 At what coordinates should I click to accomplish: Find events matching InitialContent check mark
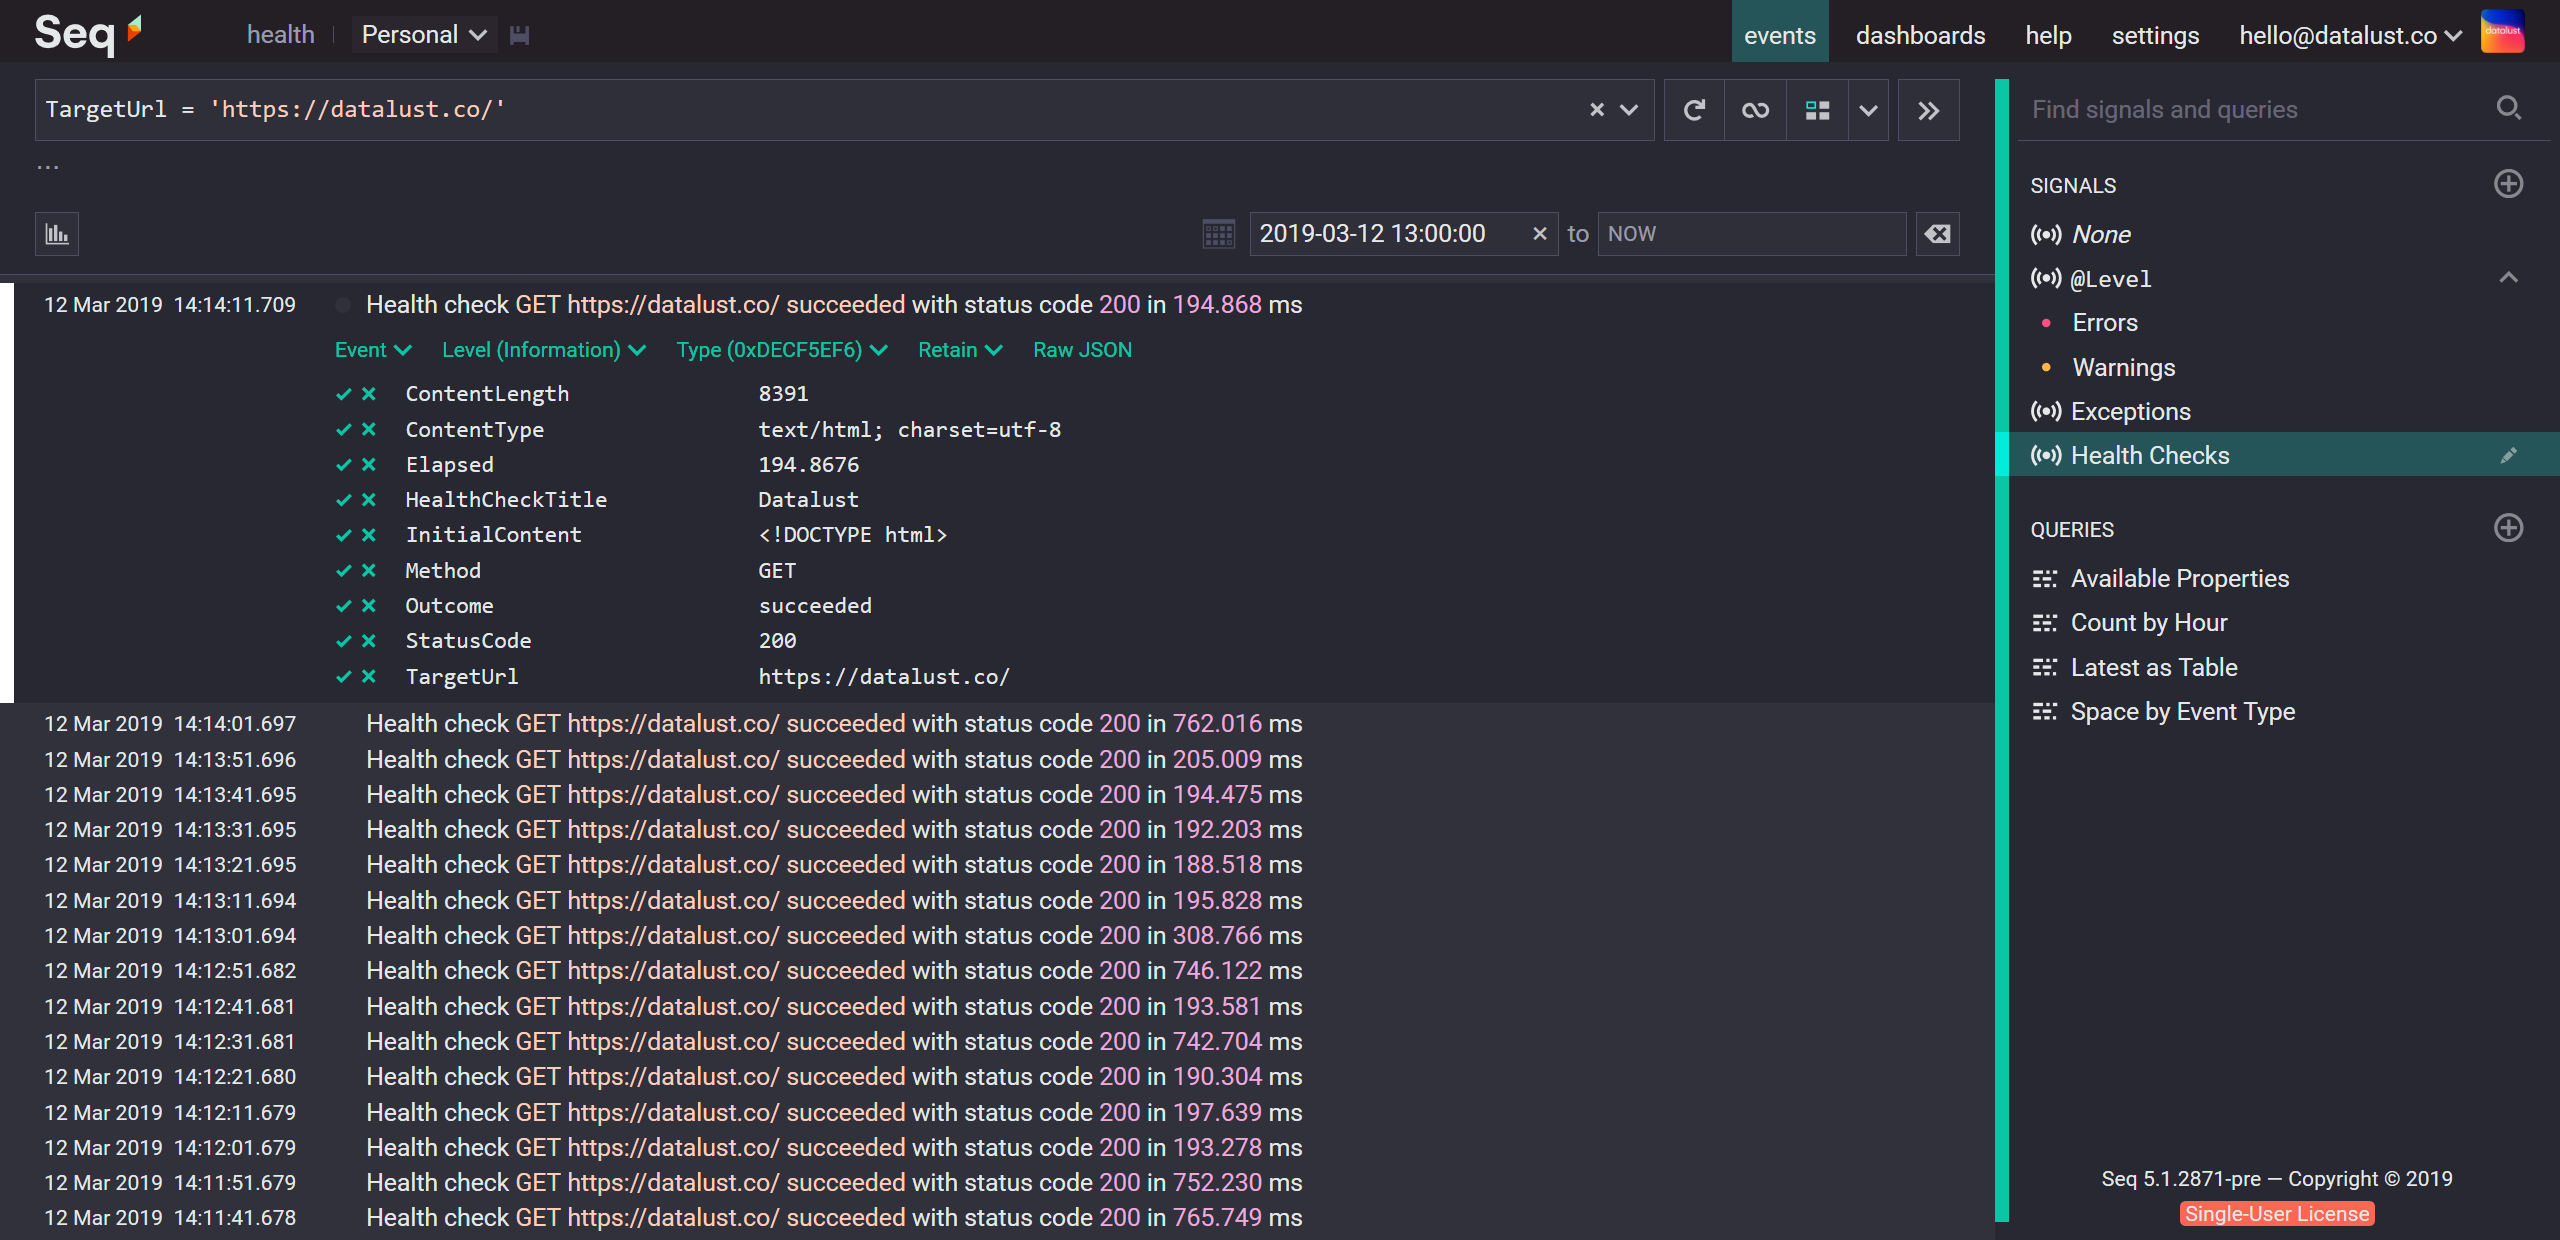(x=344, y=535)
